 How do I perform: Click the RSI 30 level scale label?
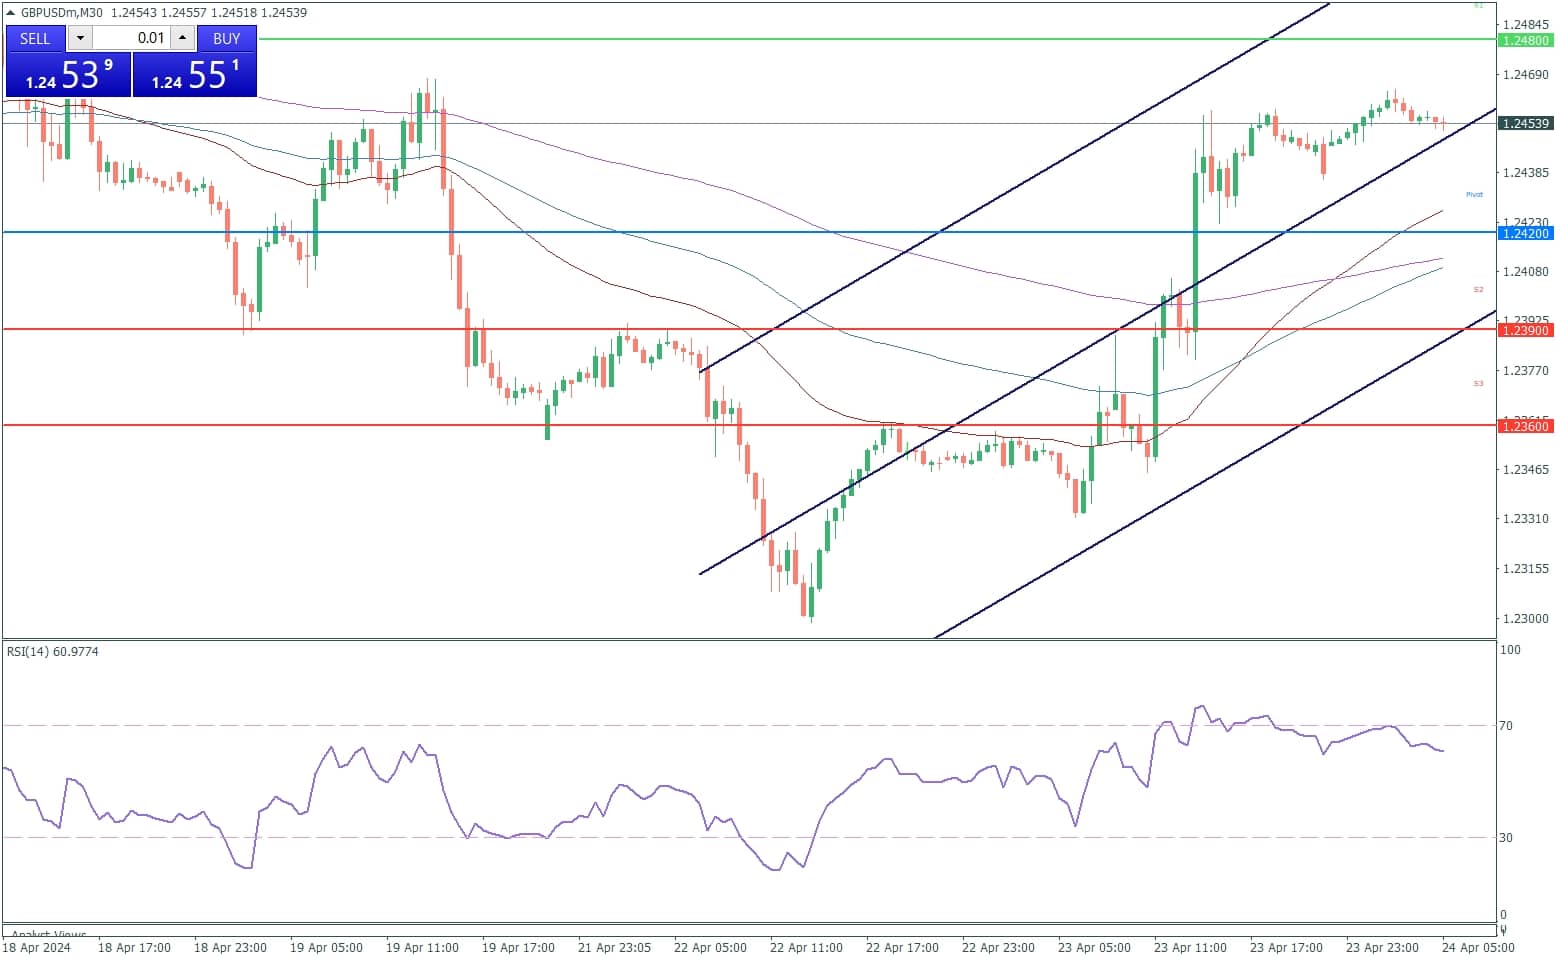(1506, 838)
